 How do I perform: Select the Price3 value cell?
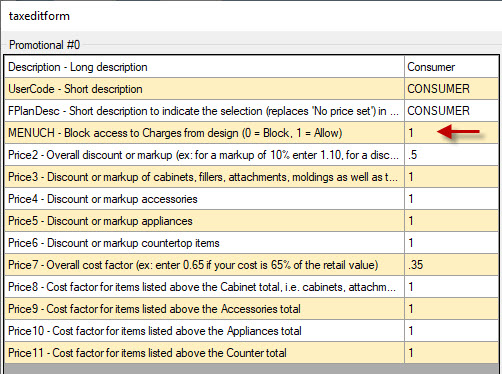[x=451, y=177]
